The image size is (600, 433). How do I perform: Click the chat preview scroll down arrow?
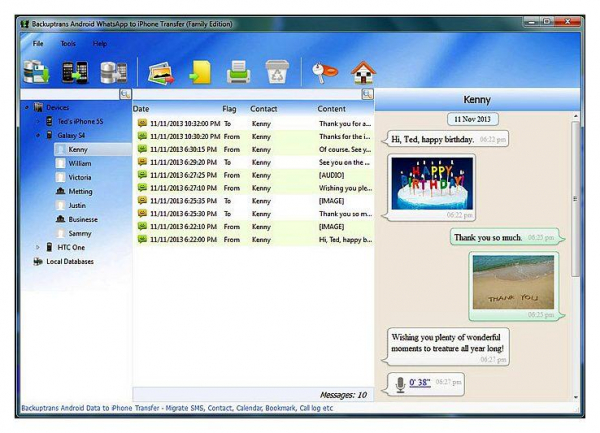click(x=575, y=397)
